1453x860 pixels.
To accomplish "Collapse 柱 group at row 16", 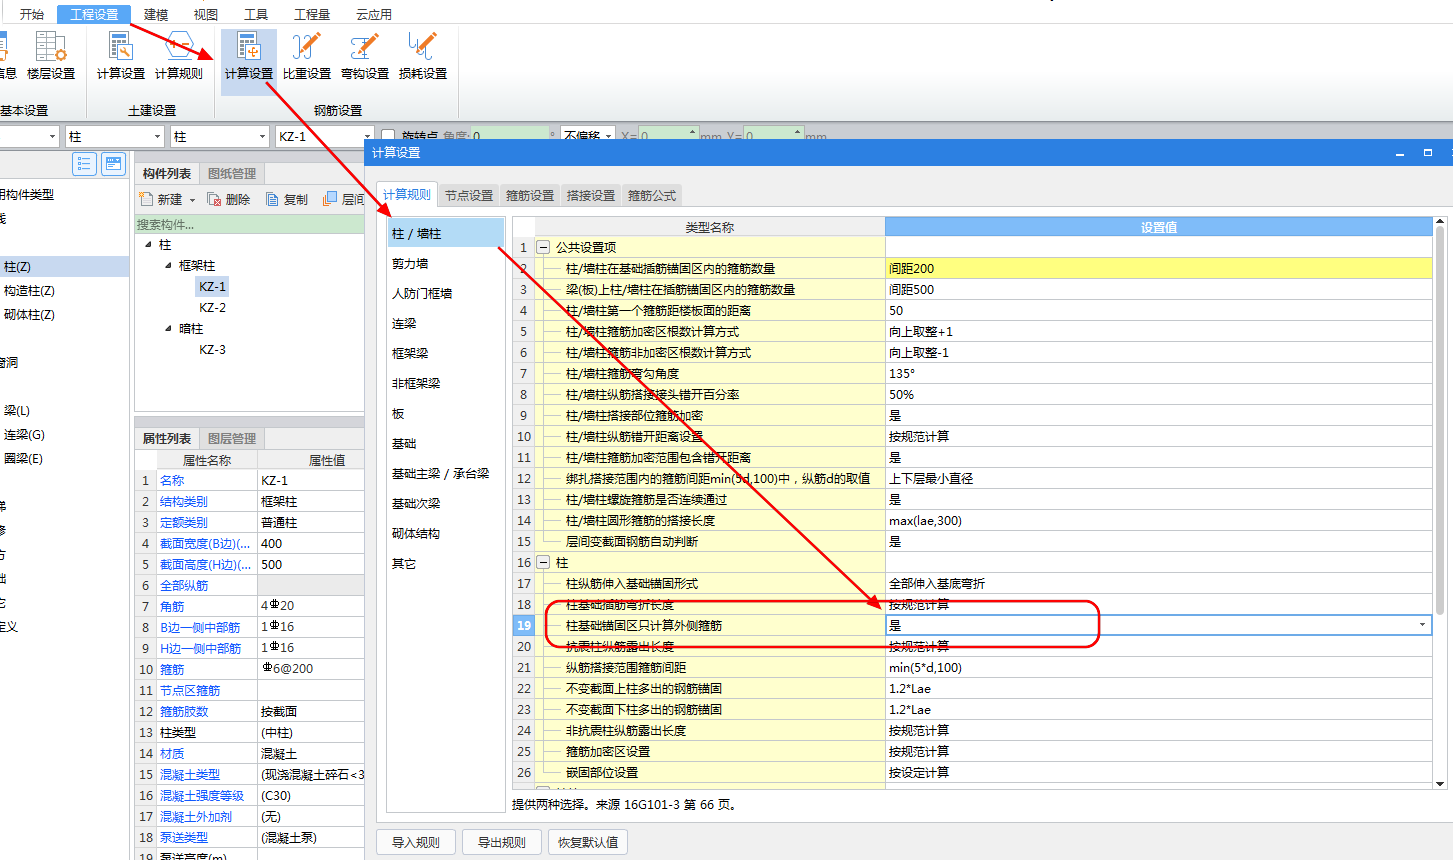I will [x=543, y=562].
